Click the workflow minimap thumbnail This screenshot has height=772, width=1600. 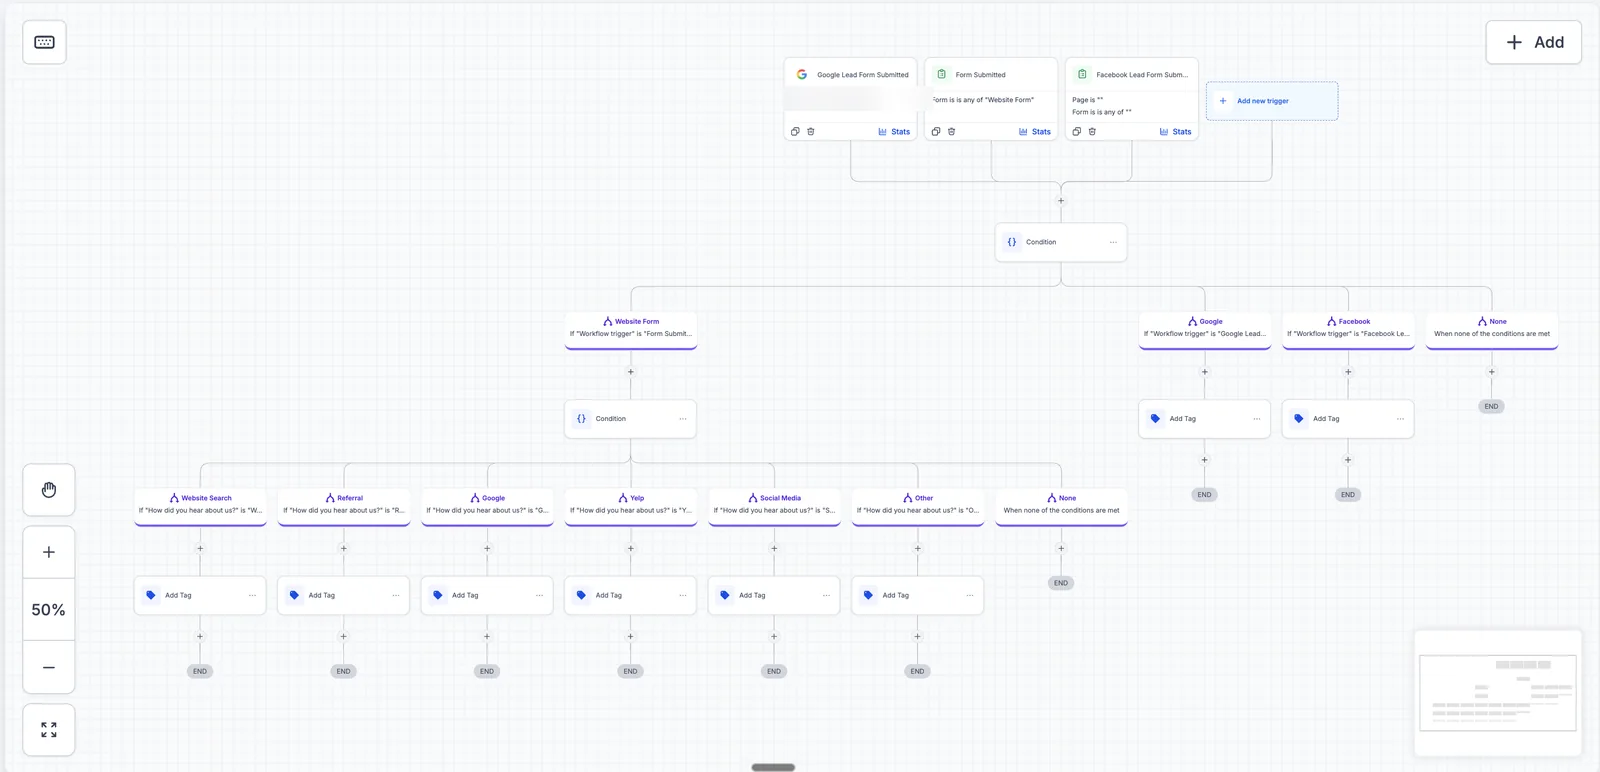1498,693
